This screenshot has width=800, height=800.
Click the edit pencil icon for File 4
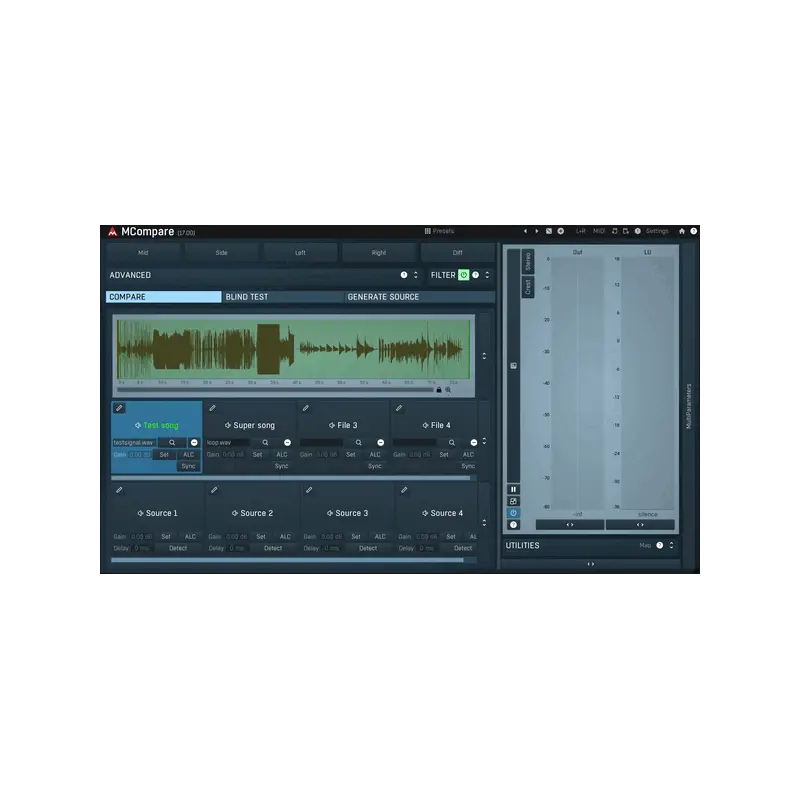point(399,408)
